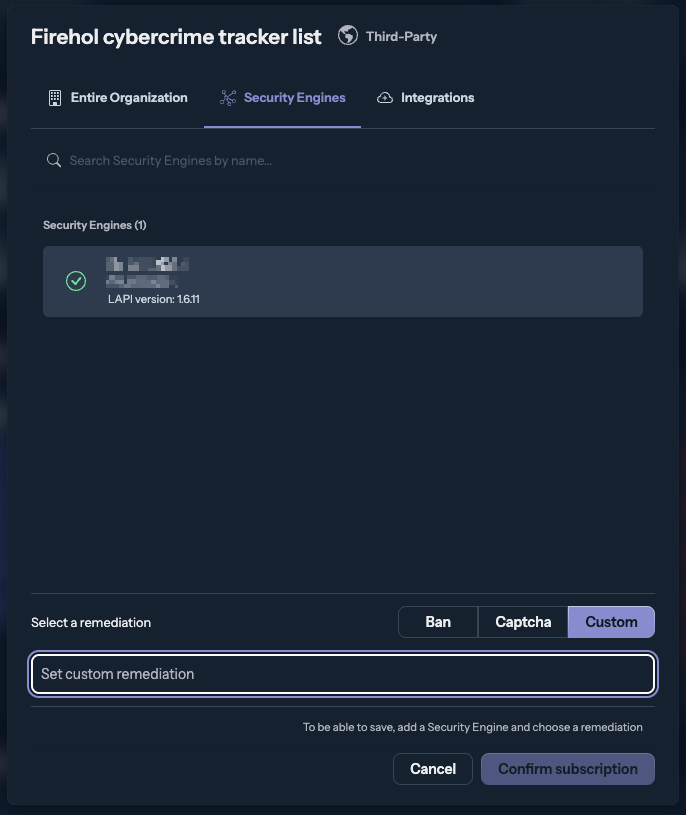Switch to the Entire Organization tab
The height and width of the screenshot is (815, 686).
coord(128,98)
